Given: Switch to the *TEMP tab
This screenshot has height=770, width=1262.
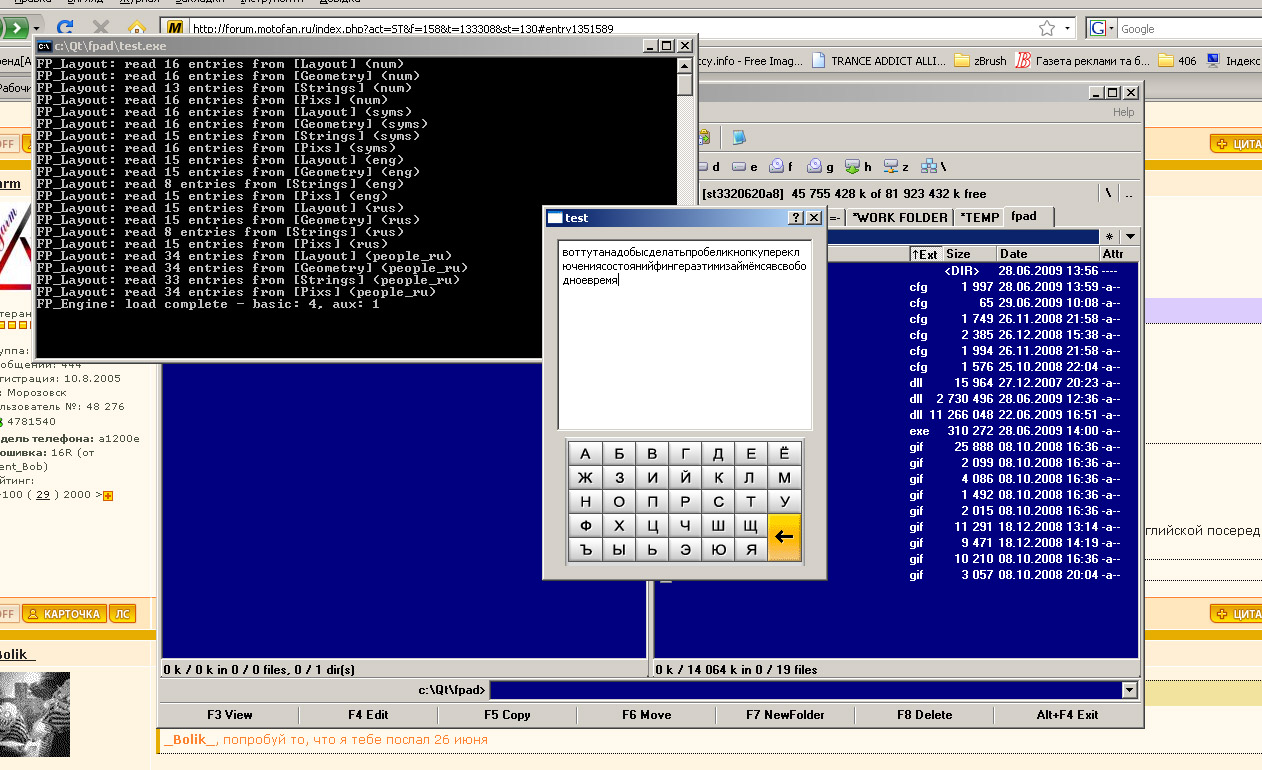Looking at the screenshot, I should click(x=978, y=217).
